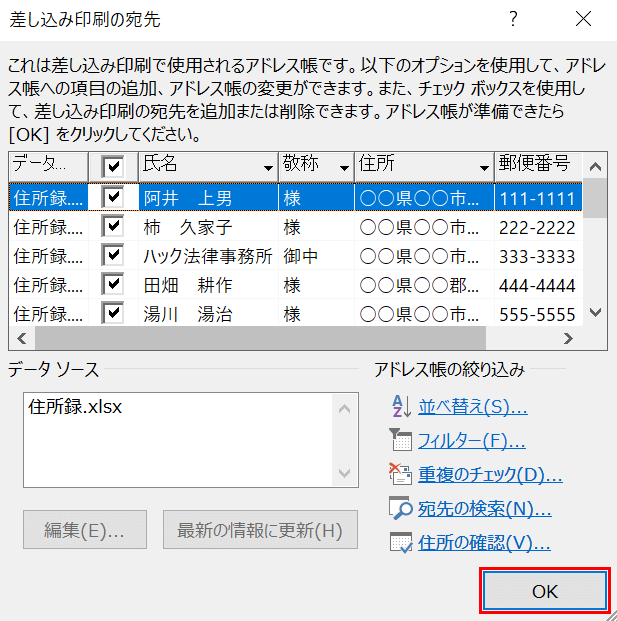Click the horizontal scroll-right arrow
Viewport: 617px width, 621px height.
pyautogui.click(x=569, y=338)
